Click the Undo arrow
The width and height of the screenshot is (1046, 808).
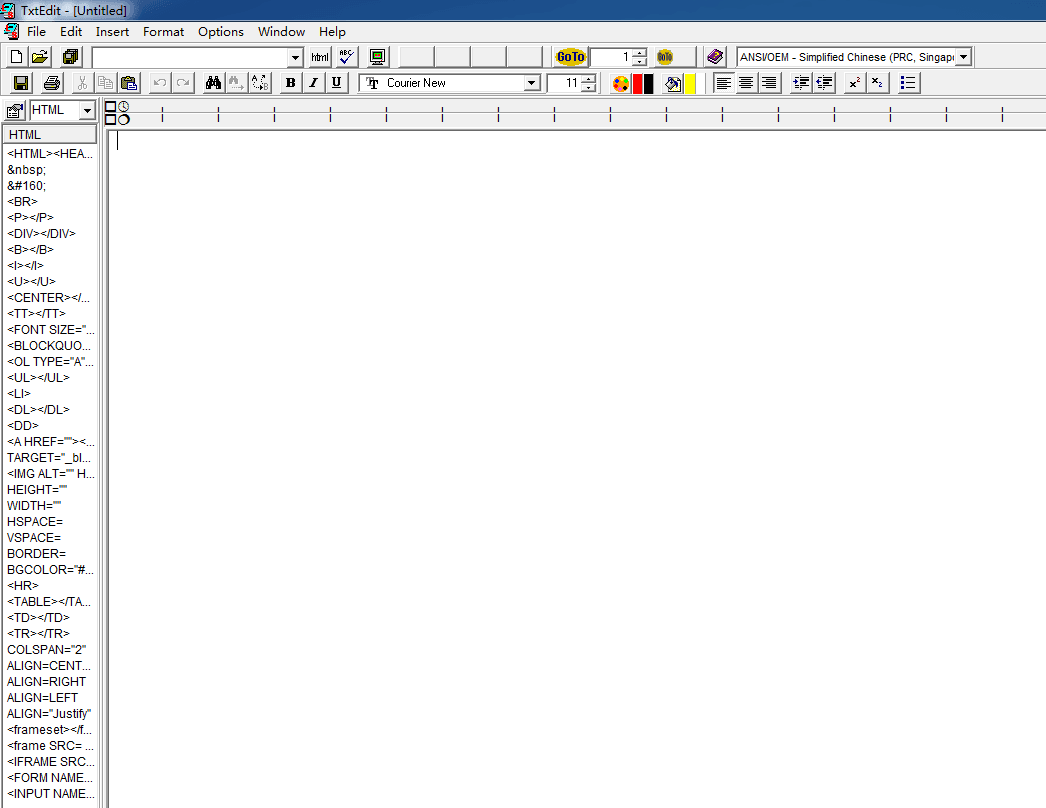[x=159, y=83]
